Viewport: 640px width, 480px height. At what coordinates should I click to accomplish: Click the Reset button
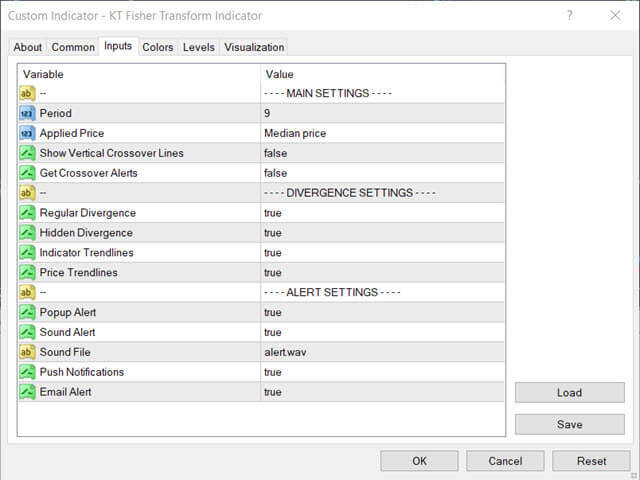pos(591,461)
